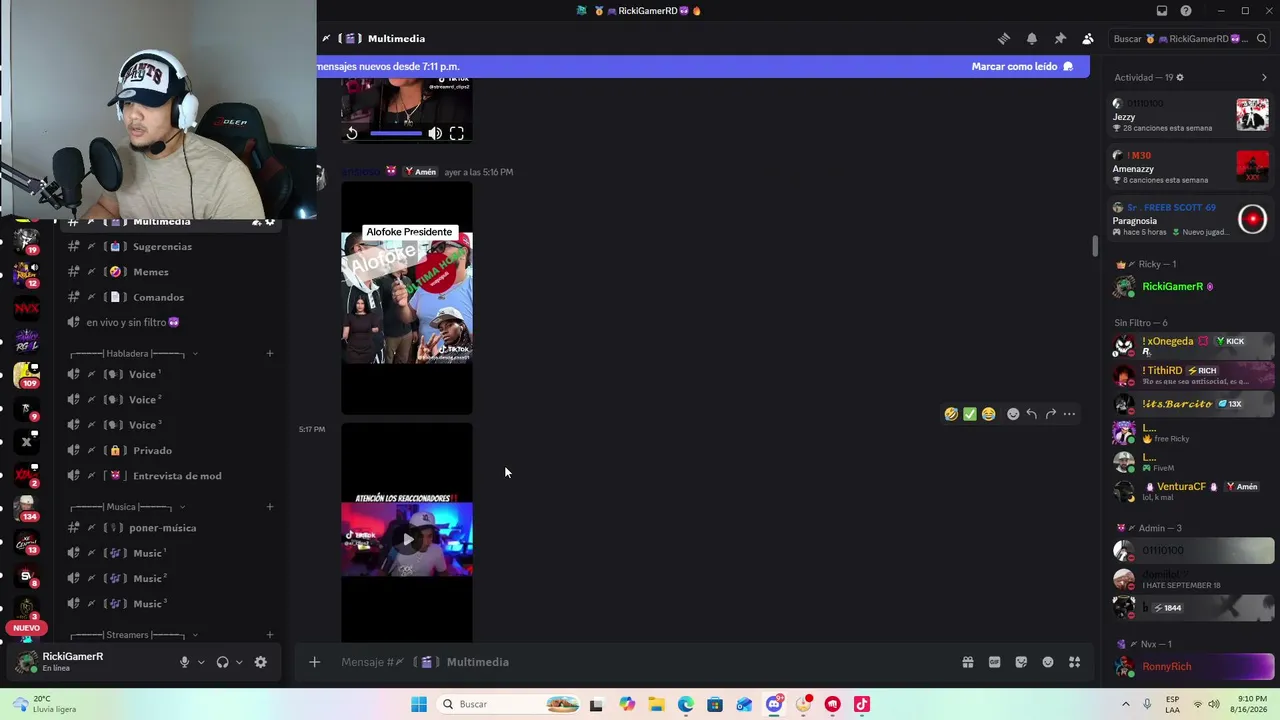Click the plus attachment button in message bar
Screen dimensions: 1280x720
click(314, 662)
